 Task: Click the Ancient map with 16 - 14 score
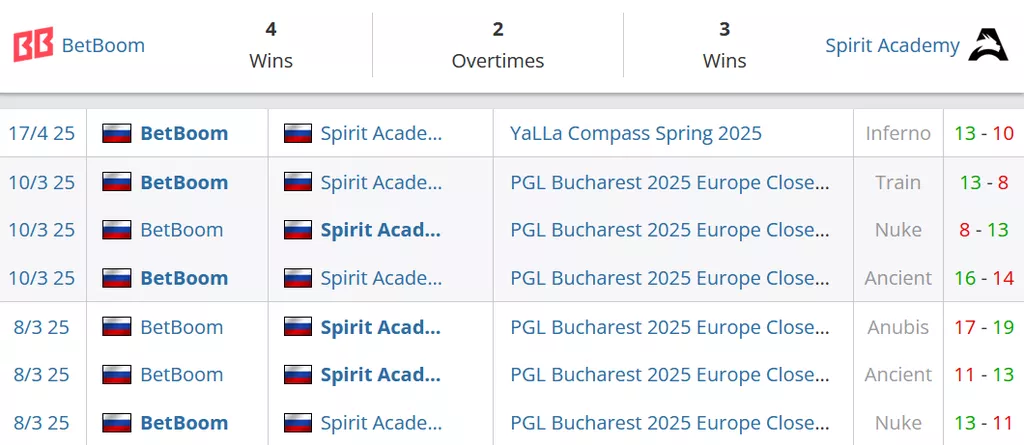(x=898, y=278)
